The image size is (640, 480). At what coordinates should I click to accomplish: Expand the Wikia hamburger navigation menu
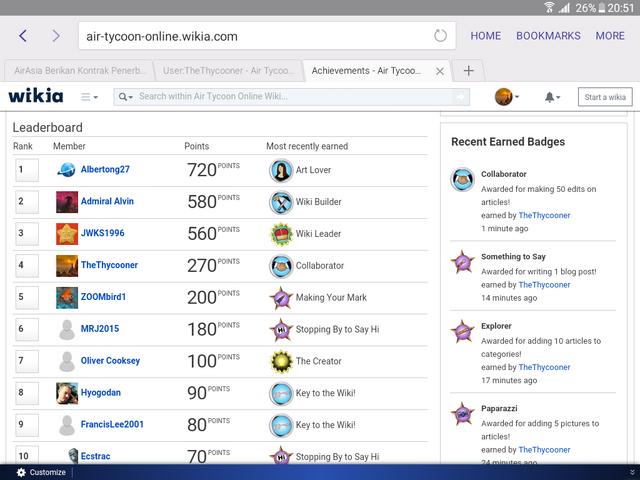pos(89,97)
